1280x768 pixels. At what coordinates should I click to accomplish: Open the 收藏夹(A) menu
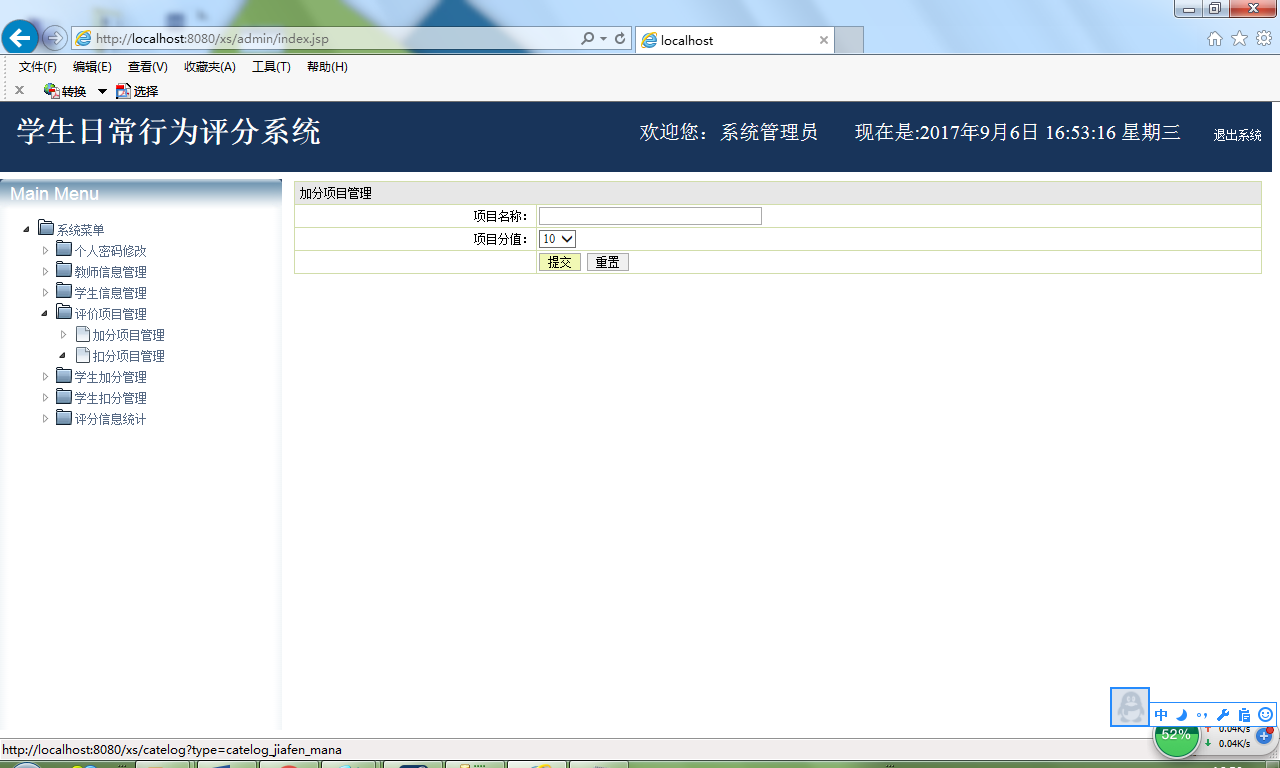pos(210,67)
